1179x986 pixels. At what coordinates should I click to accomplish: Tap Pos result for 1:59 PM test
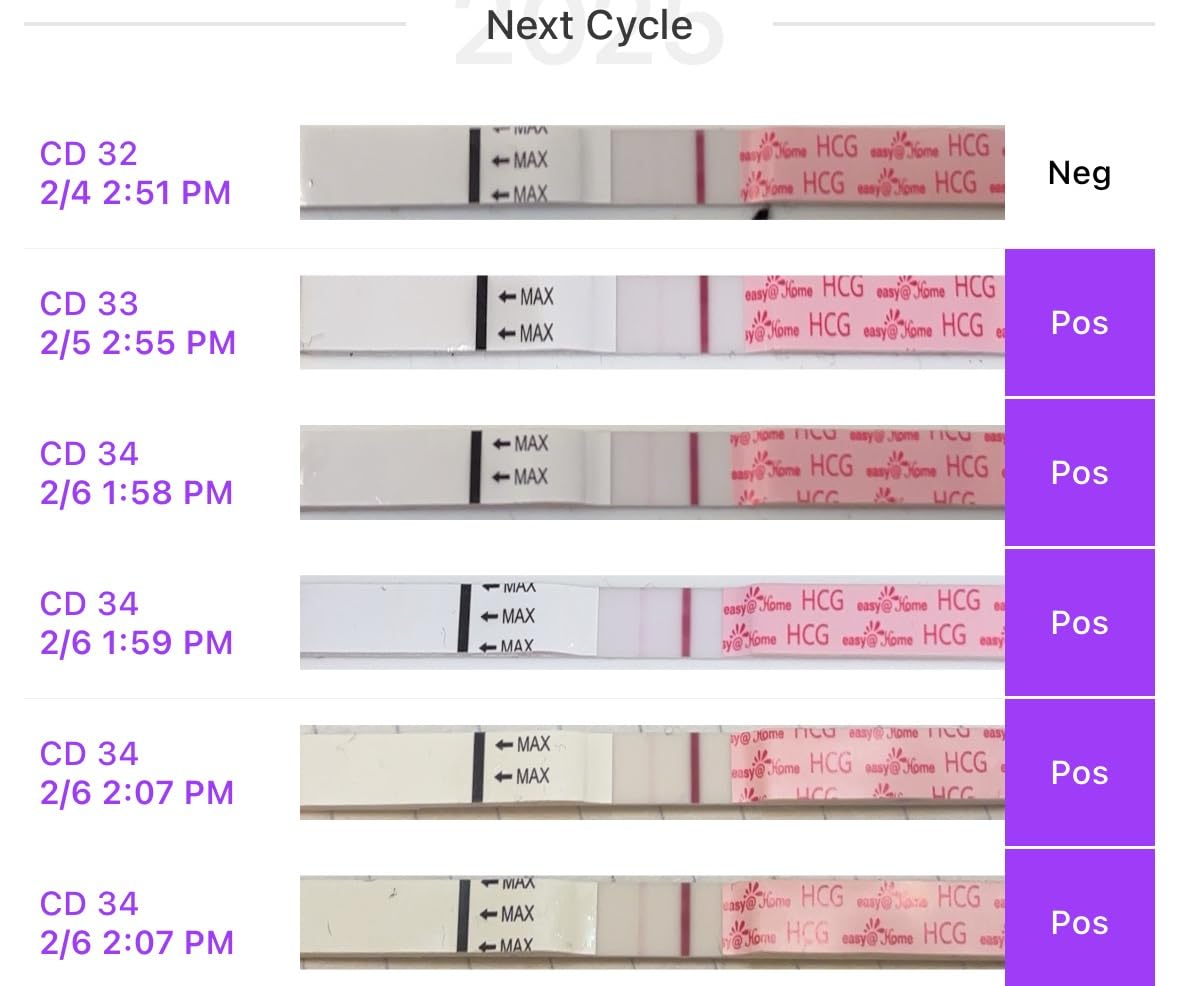pyautogui.click(x=1079, y=623)
